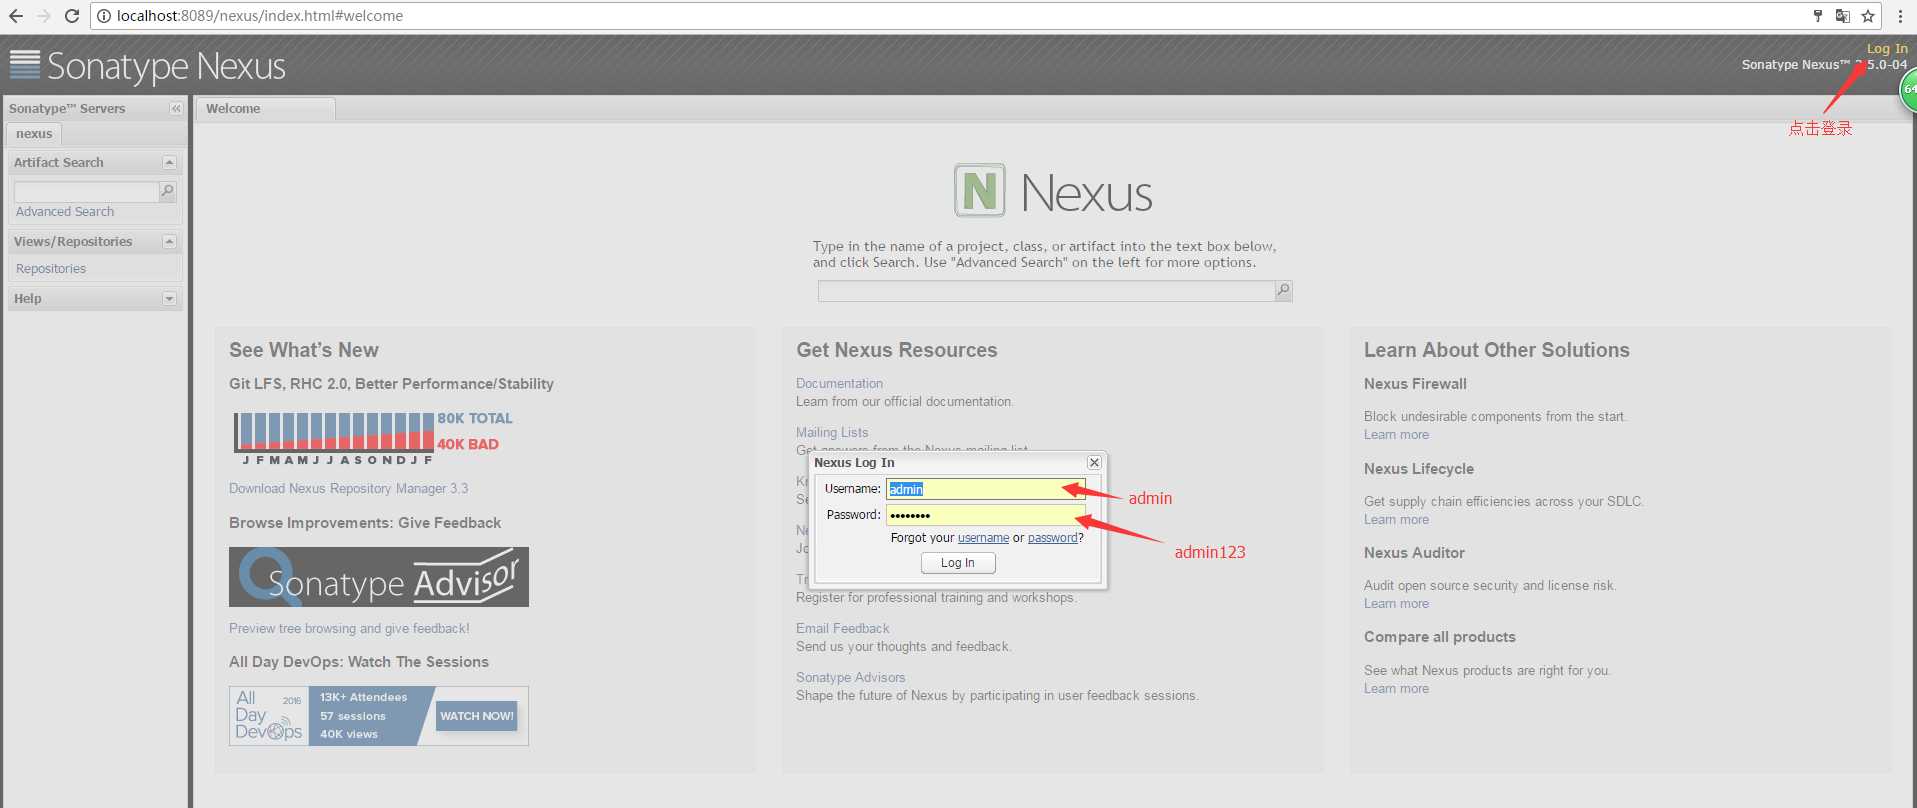The width and height of the screenshot is (1917, 808).
Task: Open the saved password key icon
Action: [x=1817, y=16]
